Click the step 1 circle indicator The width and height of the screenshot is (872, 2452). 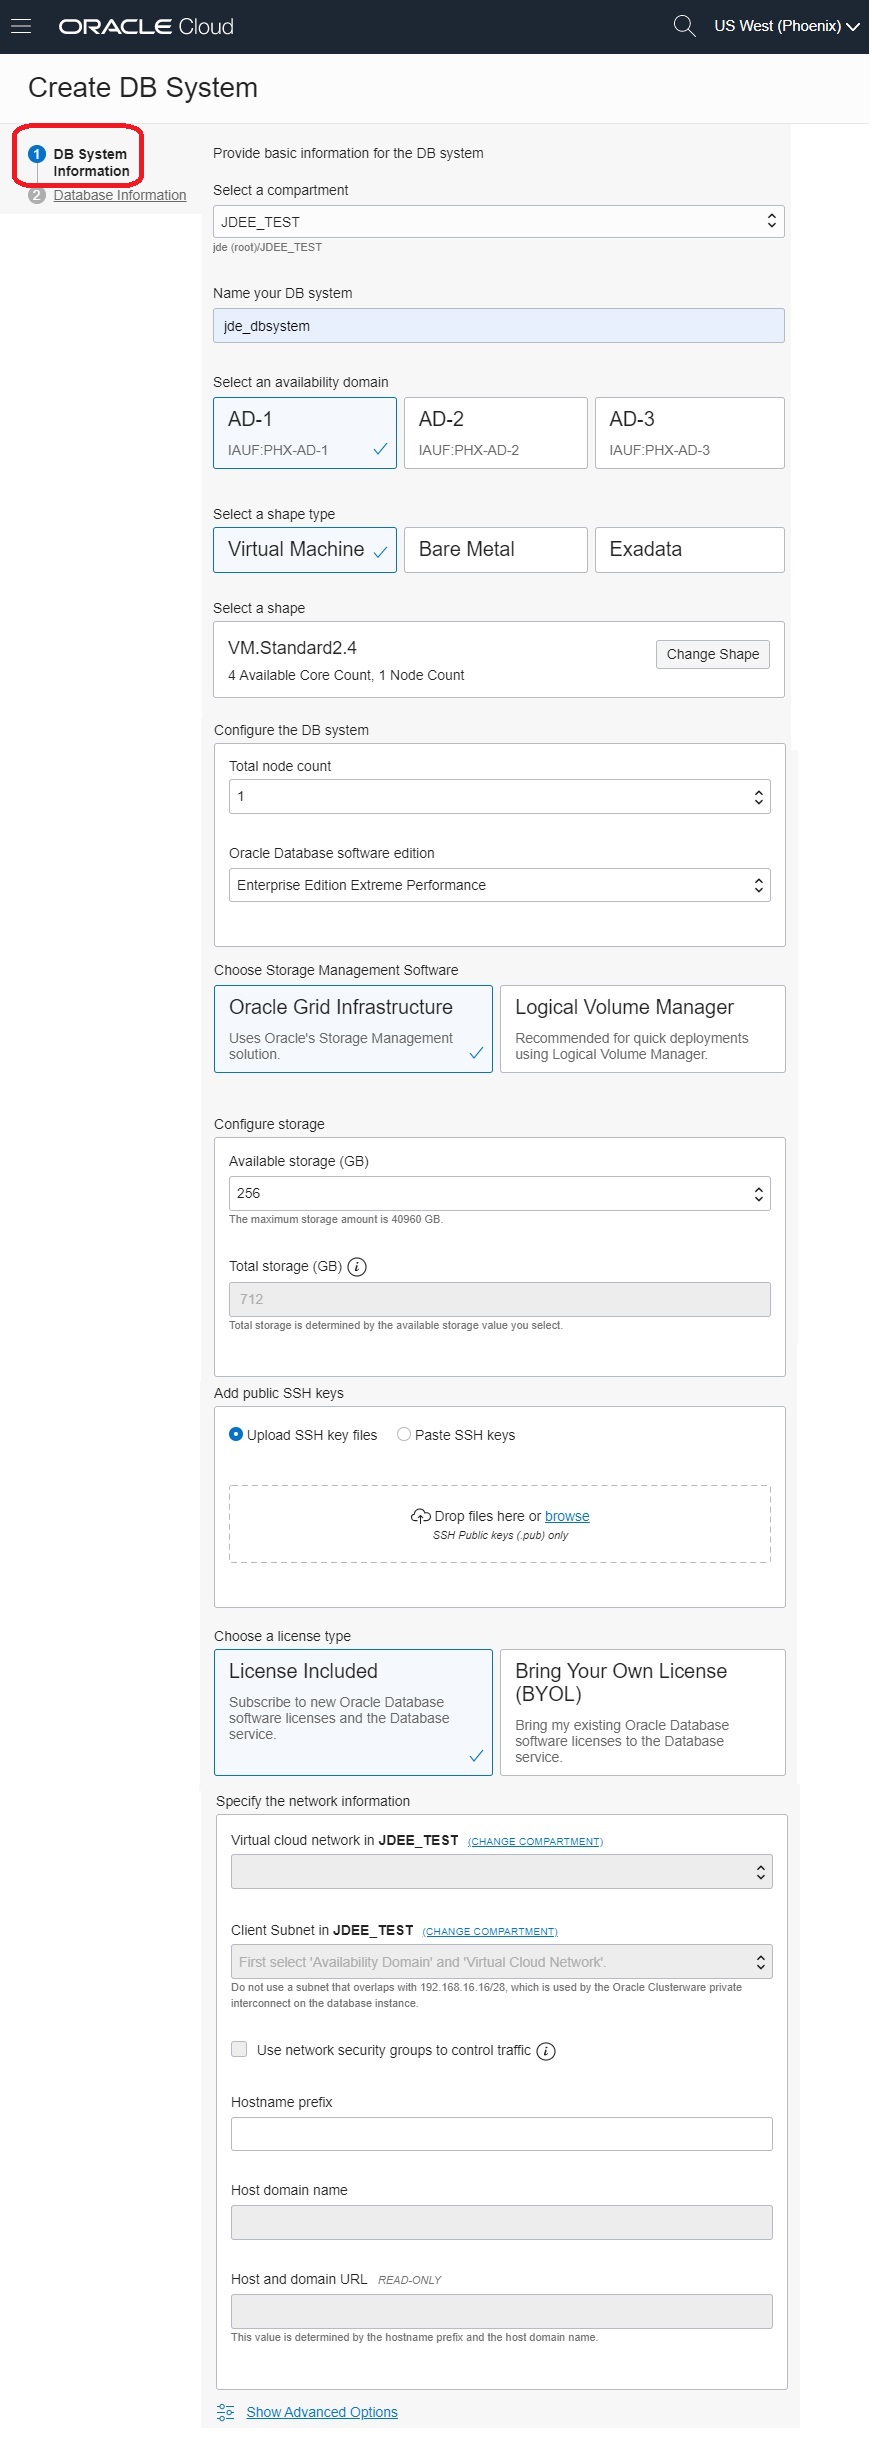tap(37, 154)
